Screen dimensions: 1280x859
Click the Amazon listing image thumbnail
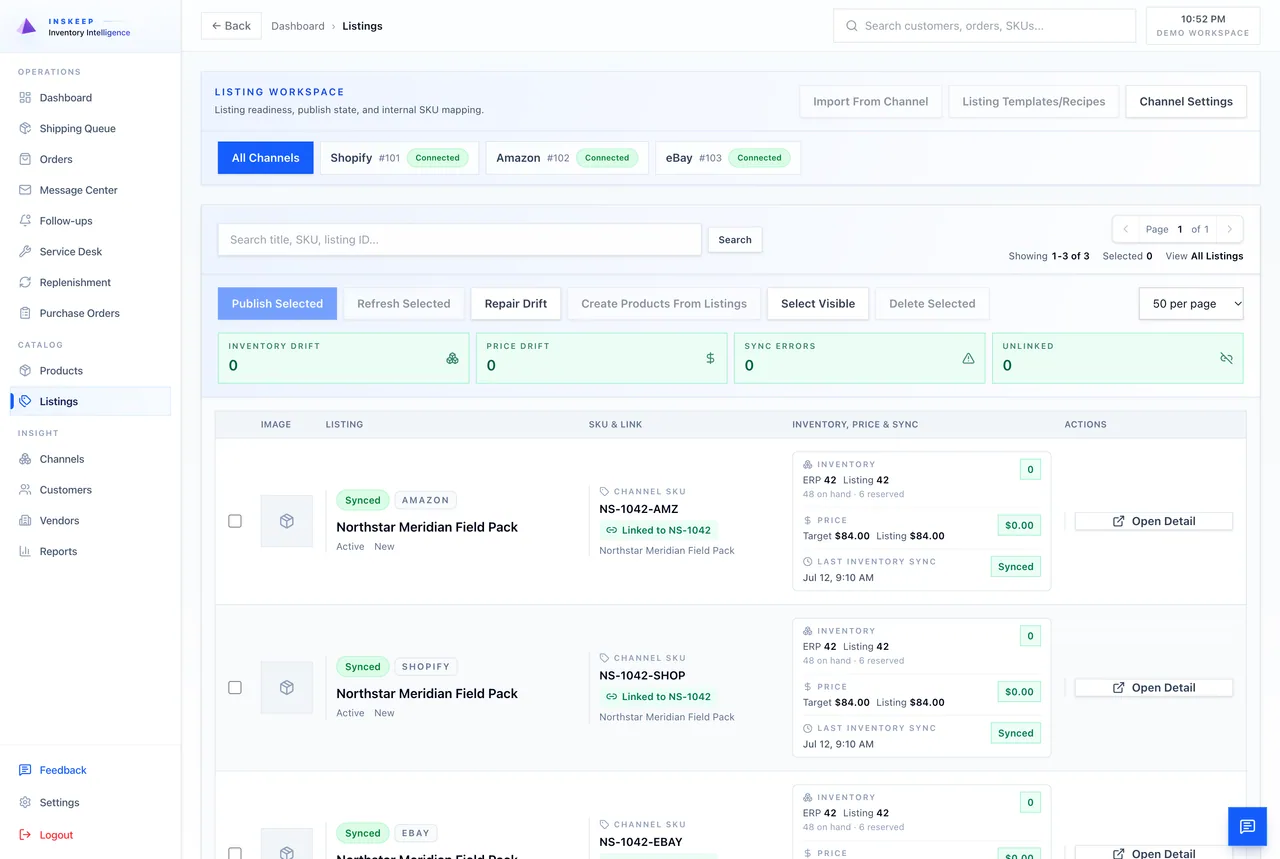287,521
